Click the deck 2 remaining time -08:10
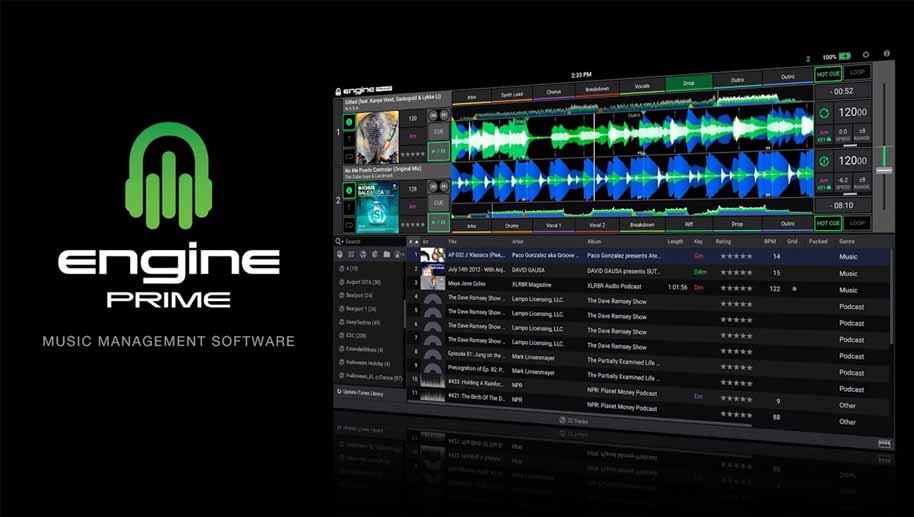 click(x=843, y=205)
